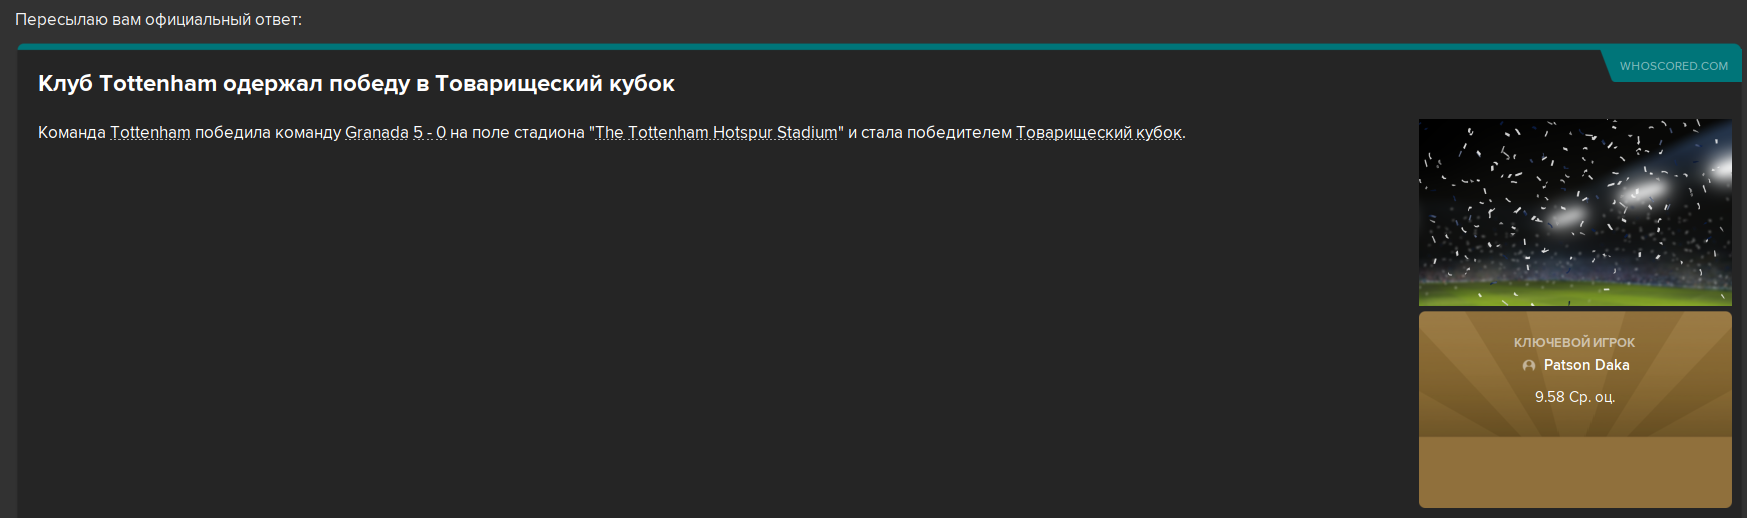Click the 9.58 Ср. оц. rating
Screen dimensions: 1747x518
coord(1575,397)
